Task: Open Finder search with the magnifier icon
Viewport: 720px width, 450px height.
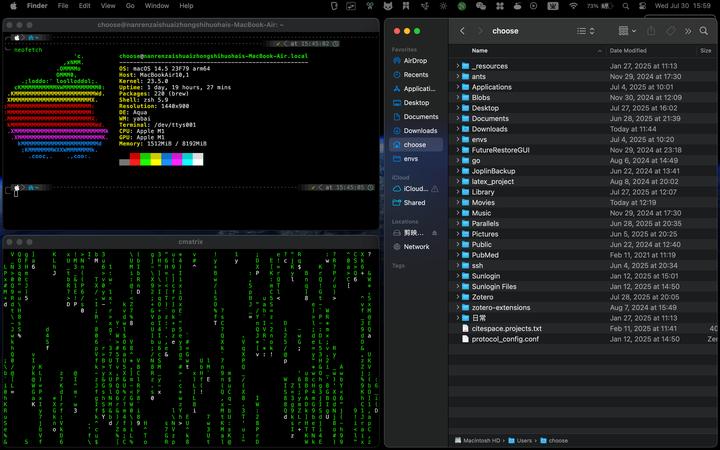Action: coord(704,31)
